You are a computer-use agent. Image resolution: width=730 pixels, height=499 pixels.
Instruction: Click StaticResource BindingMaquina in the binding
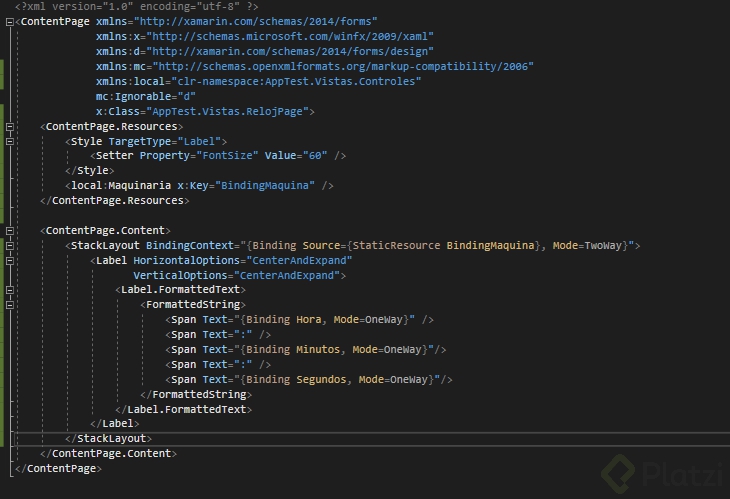[x=443, y=245]
